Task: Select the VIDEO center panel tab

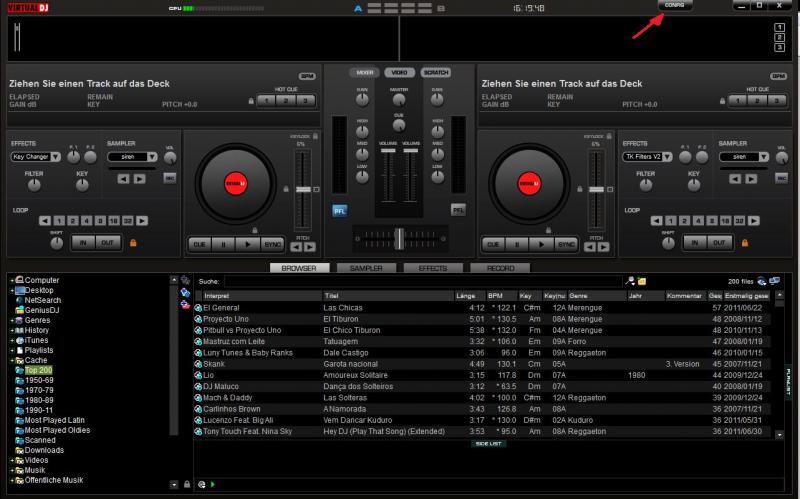Action: pyautogui.click(x=399, y=72)
